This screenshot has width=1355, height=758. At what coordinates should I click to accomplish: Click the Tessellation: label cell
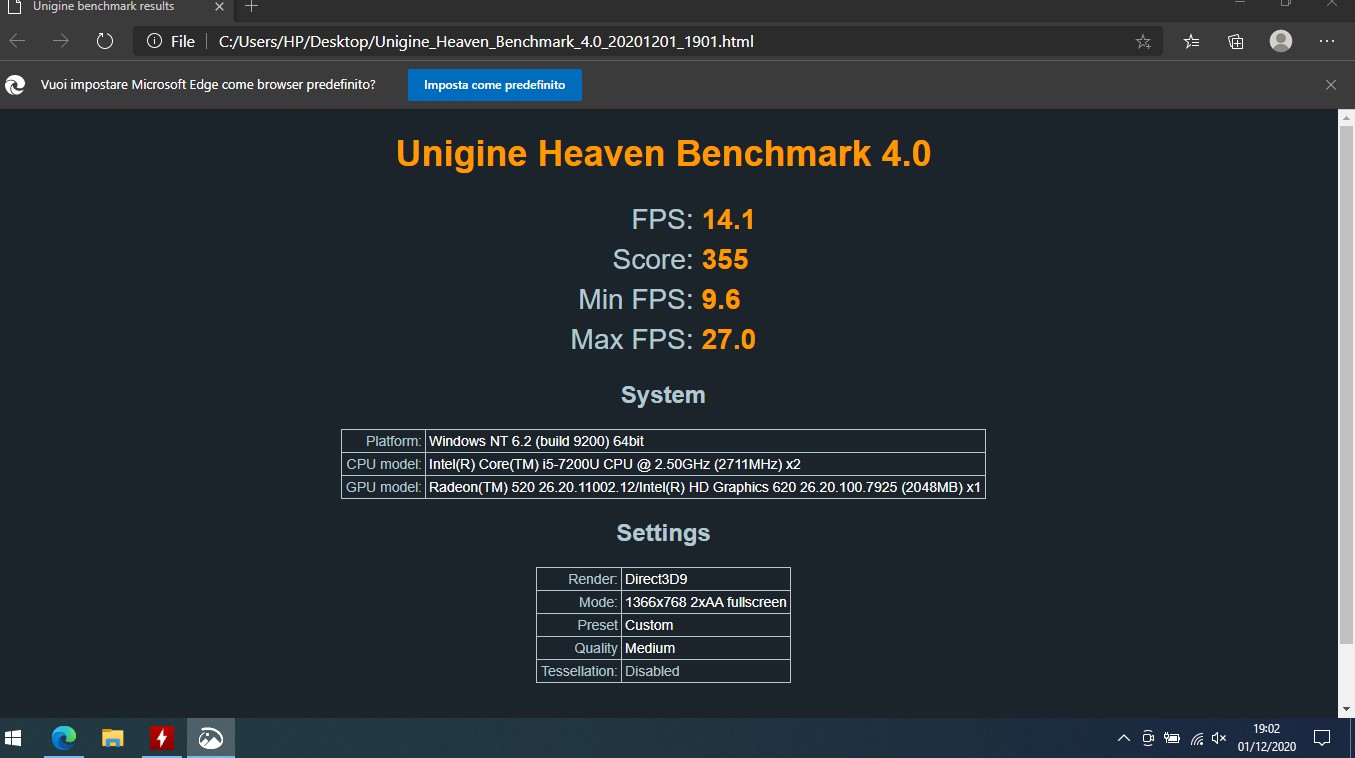coord(579,671)
